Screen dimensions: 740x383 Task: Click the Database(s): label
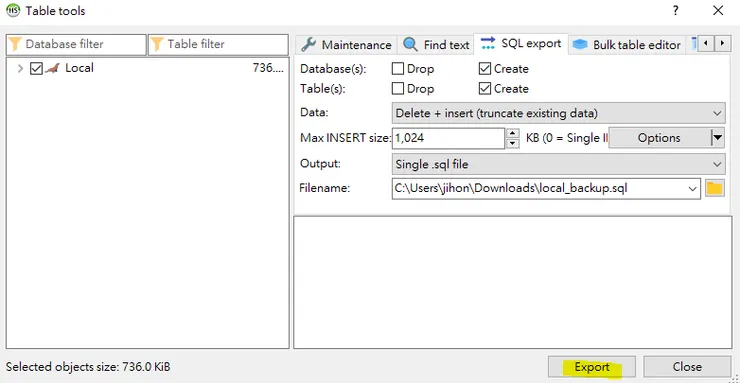pos(333,69)
